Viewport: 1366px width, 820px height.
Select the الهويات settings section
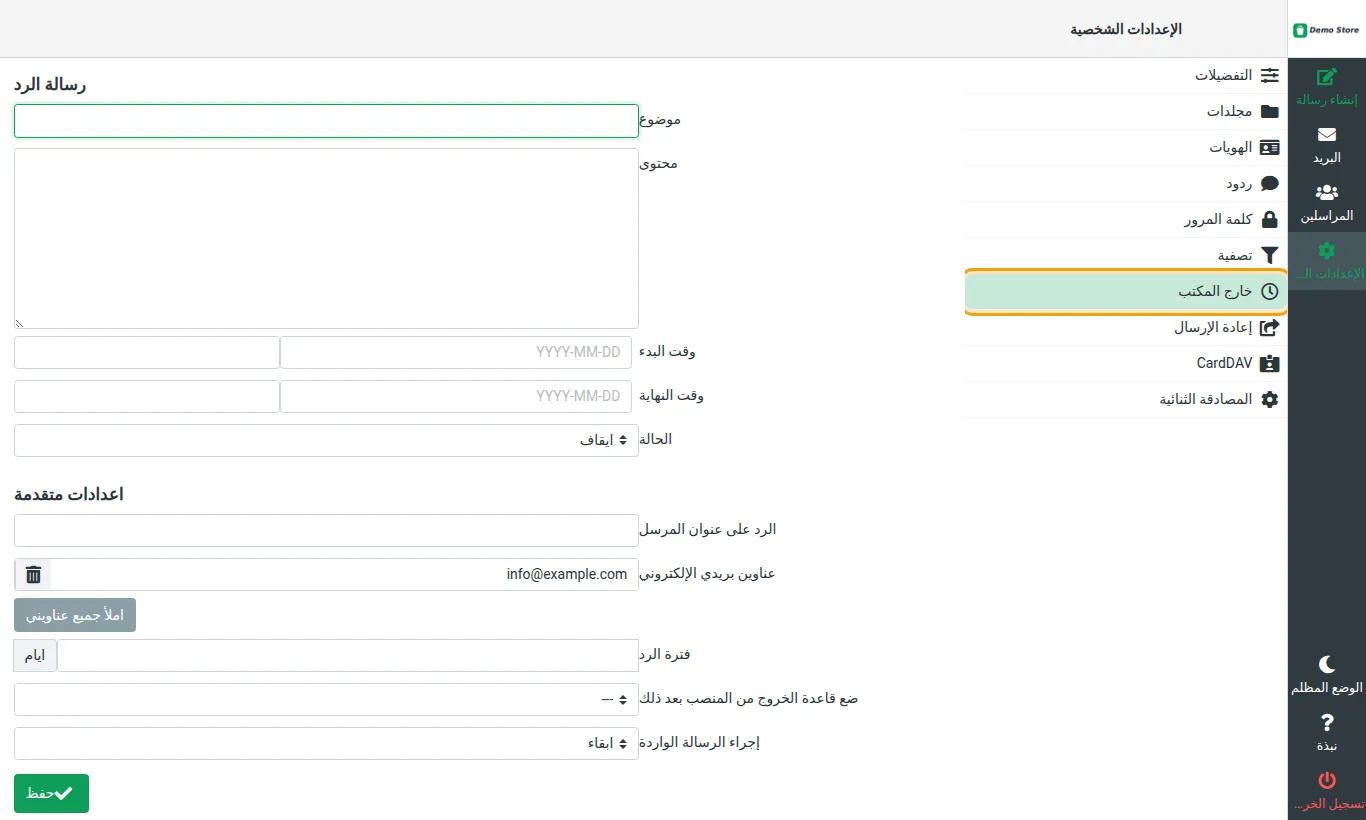pos(1125,148)
